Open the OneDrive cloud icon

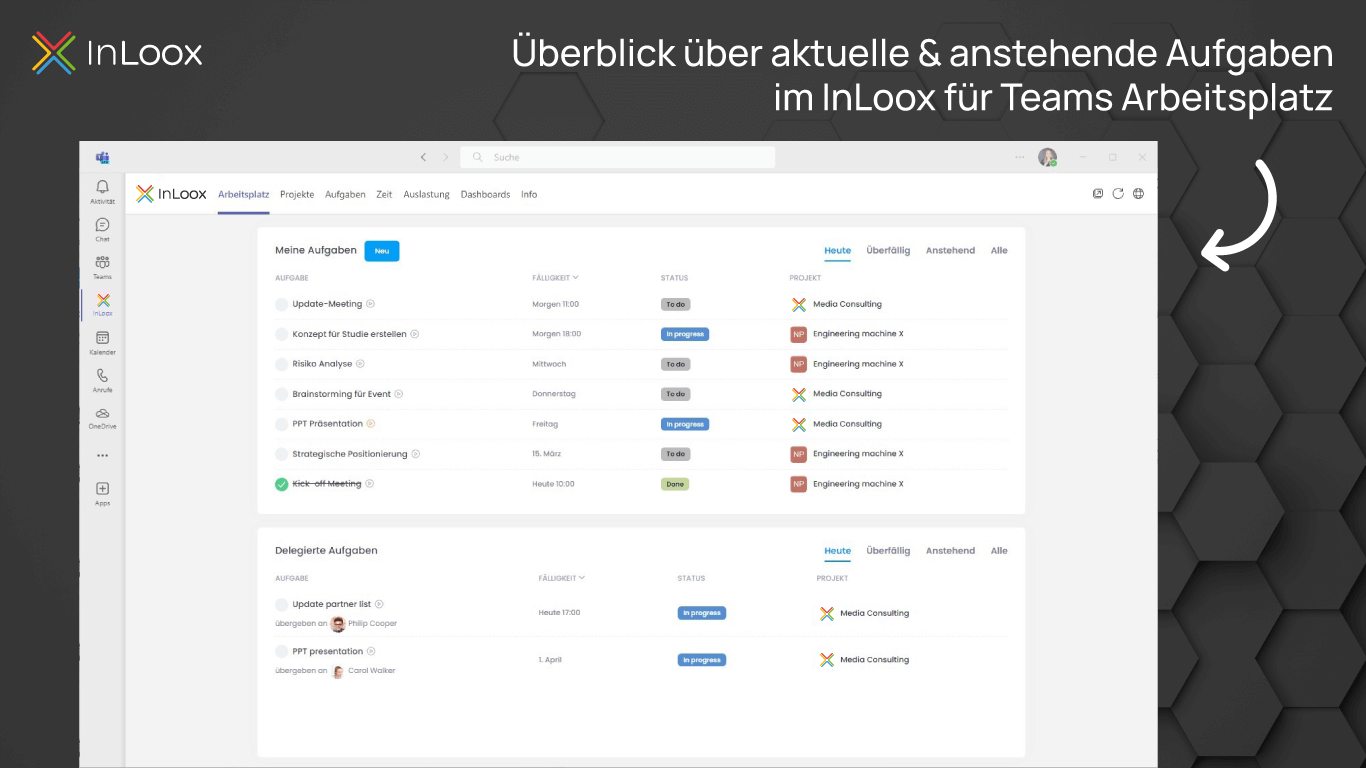tap(102, 413)
